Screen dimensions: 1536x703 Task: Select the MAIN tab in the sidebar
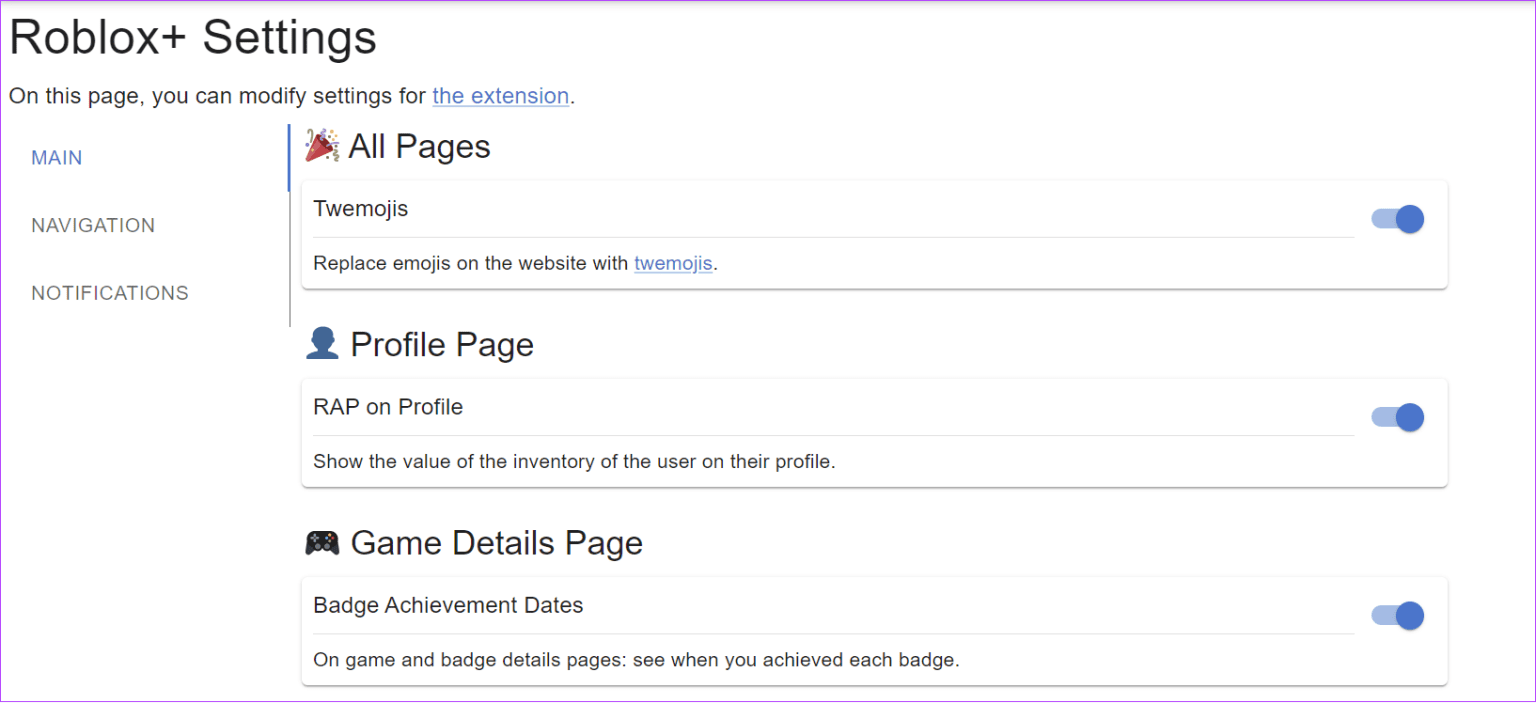point(56,157)
